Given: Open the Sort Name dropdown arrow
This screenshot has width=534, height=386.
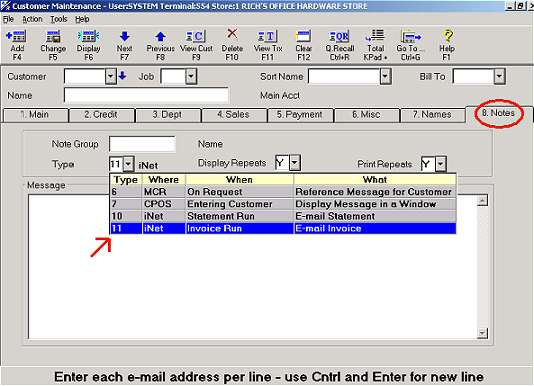Looking at the screenshot, I should point(385,76).
